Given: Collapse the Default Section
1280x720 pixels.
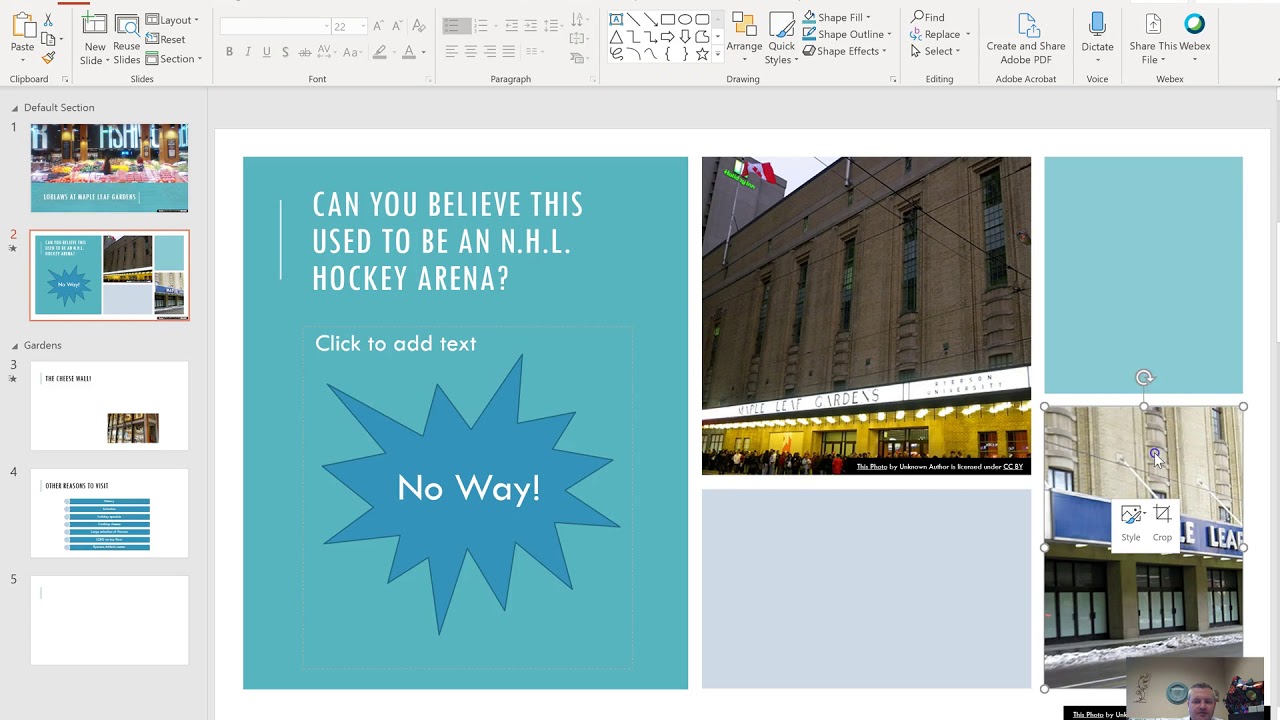Looking at the screenshot, I should (x=15, y=108).
